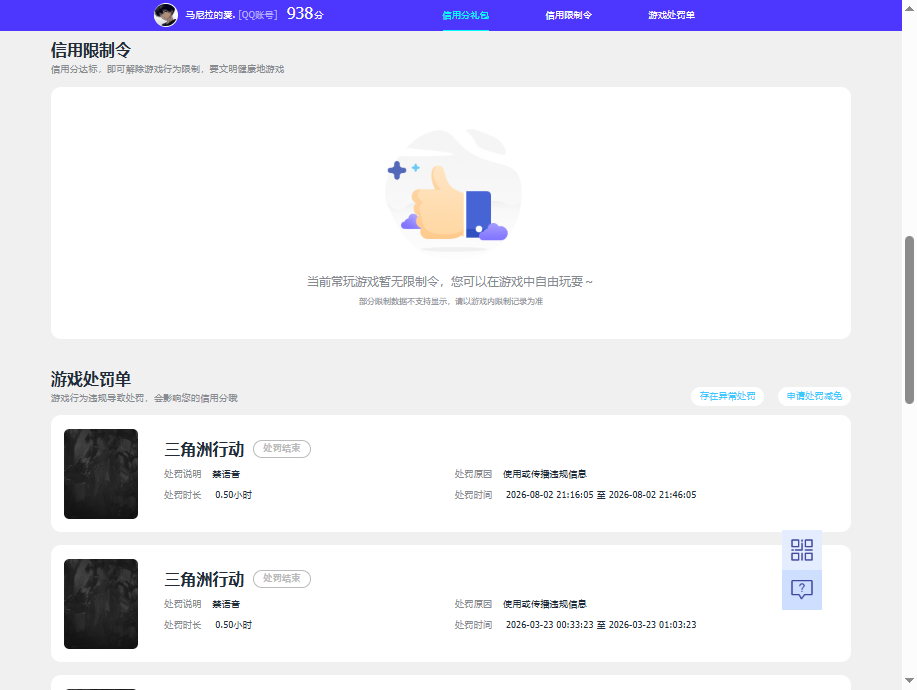Click 使用或传播违规信息 in the 2026-03-23 card

tap(545, 604)
